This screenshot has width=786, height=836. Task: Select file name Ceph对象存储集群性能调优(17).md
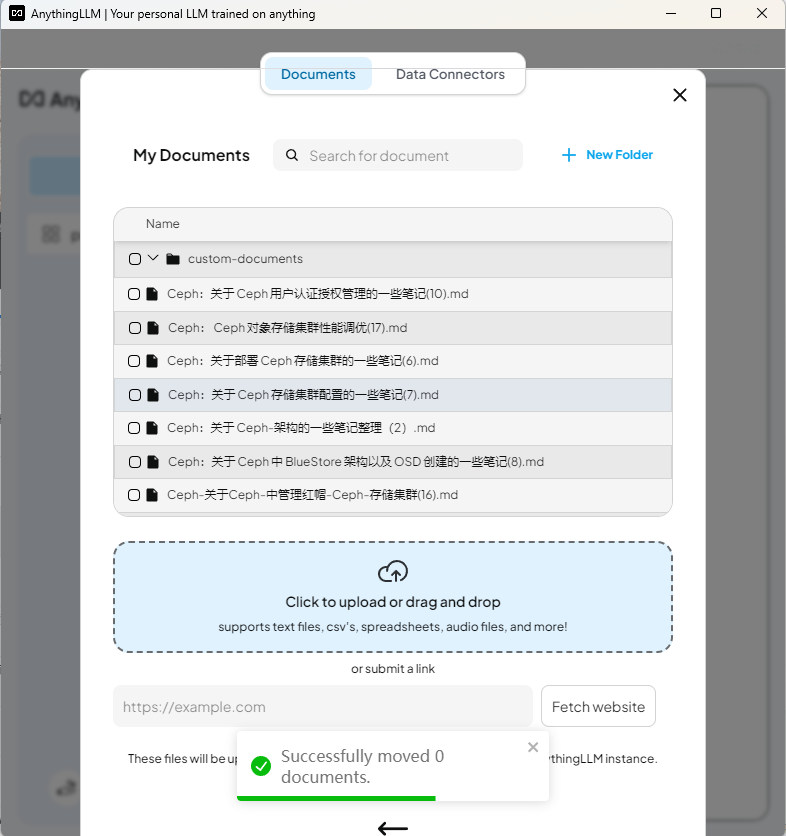tap(287, 327)
